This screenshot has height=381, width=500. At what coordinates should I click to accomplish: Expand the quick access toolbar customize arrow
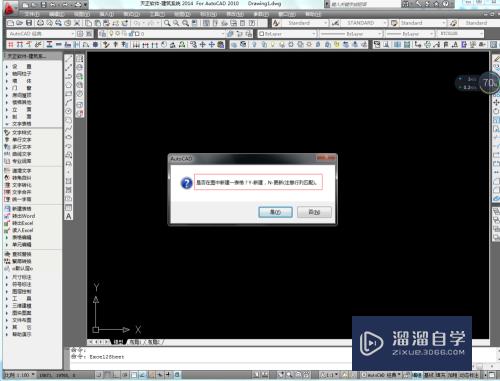85,5
